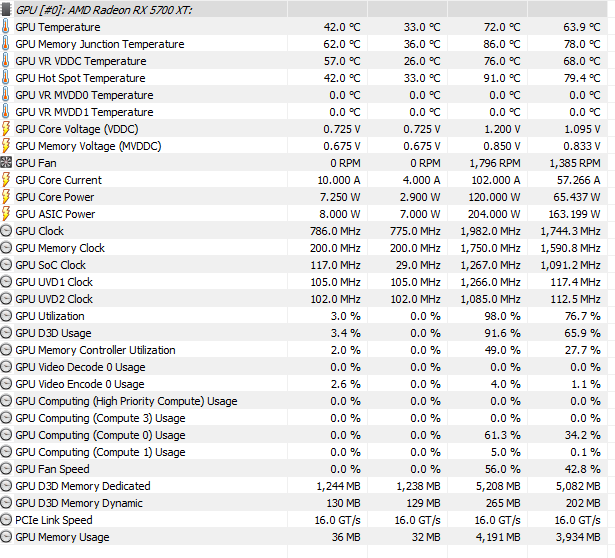Click circle icon beside GPU D3D Memory Dynamic
Screen dimensions: 615x558
coord(6,503)
